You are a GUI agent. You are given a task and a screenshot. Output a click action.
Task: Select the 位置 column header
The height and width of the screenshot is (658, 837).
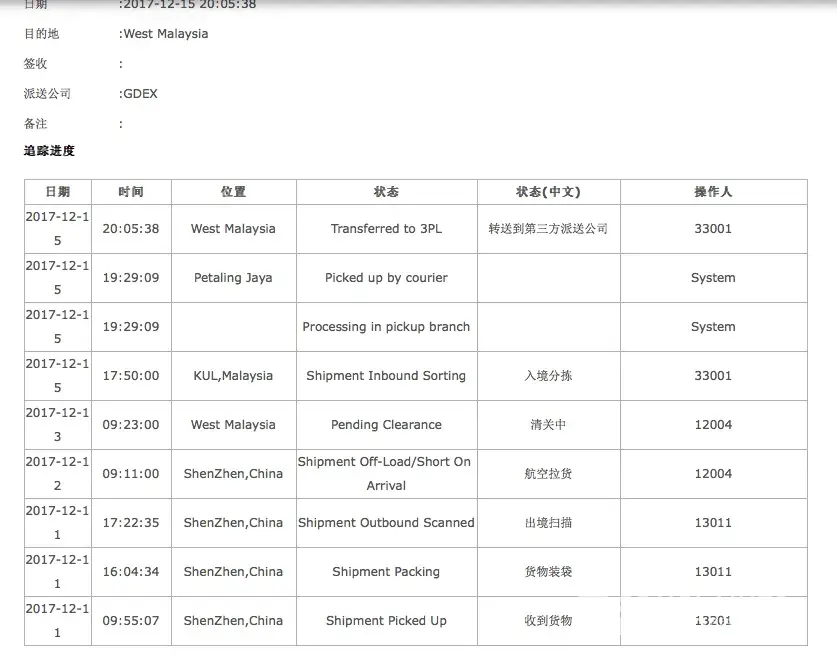tap(233, 192)
